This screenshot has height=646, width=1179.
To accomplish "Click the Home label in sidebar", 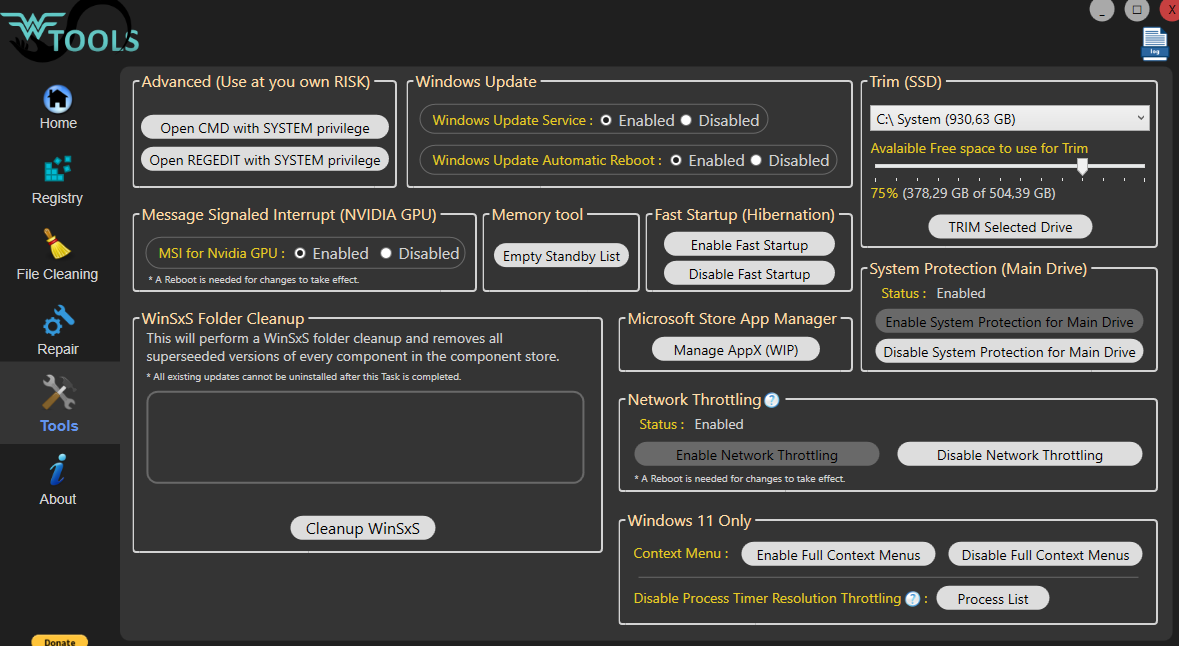I will [x=58, y=123].
